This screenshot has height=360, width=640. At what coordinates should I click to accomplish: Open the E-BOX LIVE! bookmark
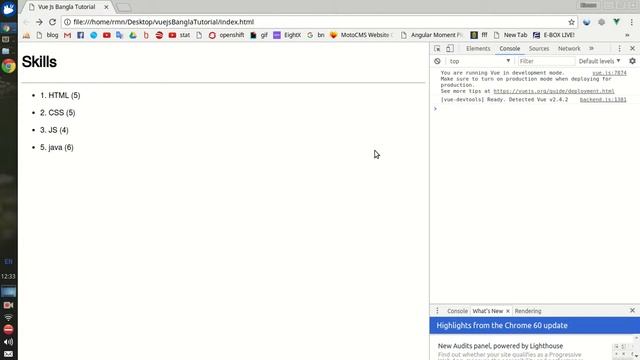[x=554, y=35]
